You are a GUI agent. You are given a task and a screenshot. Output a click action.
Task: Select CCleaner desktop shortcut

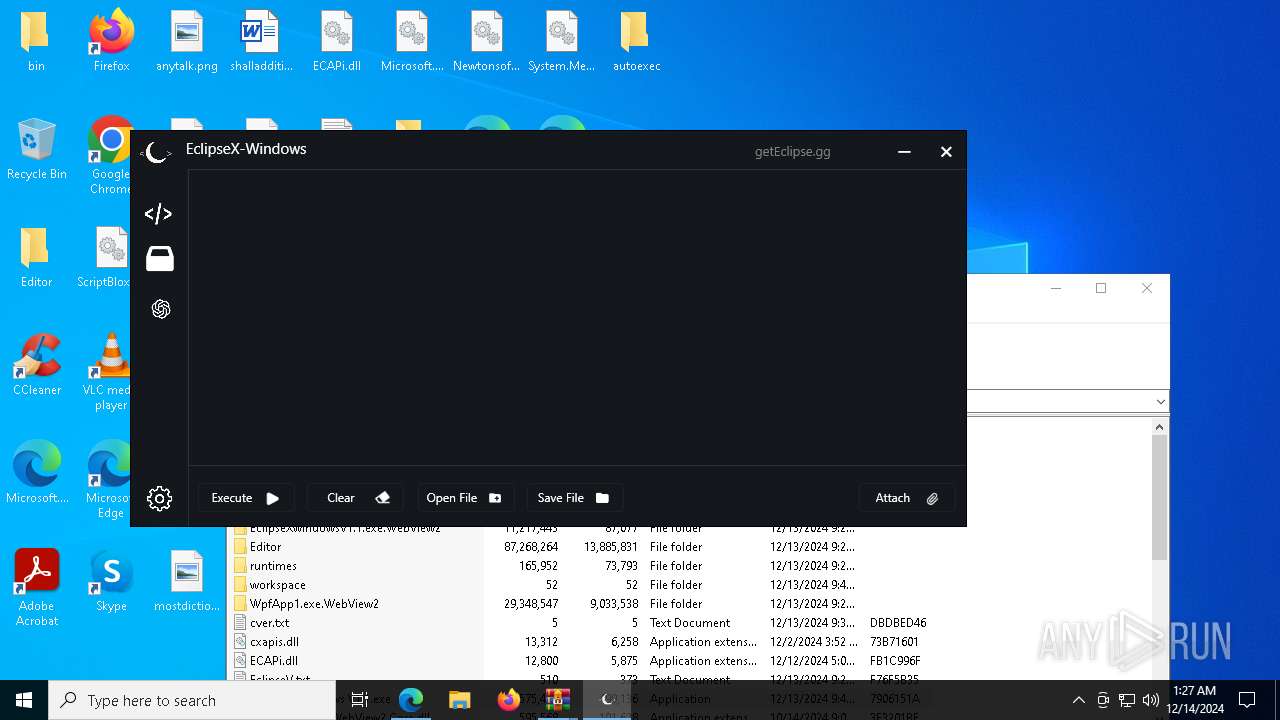point(37,366)
